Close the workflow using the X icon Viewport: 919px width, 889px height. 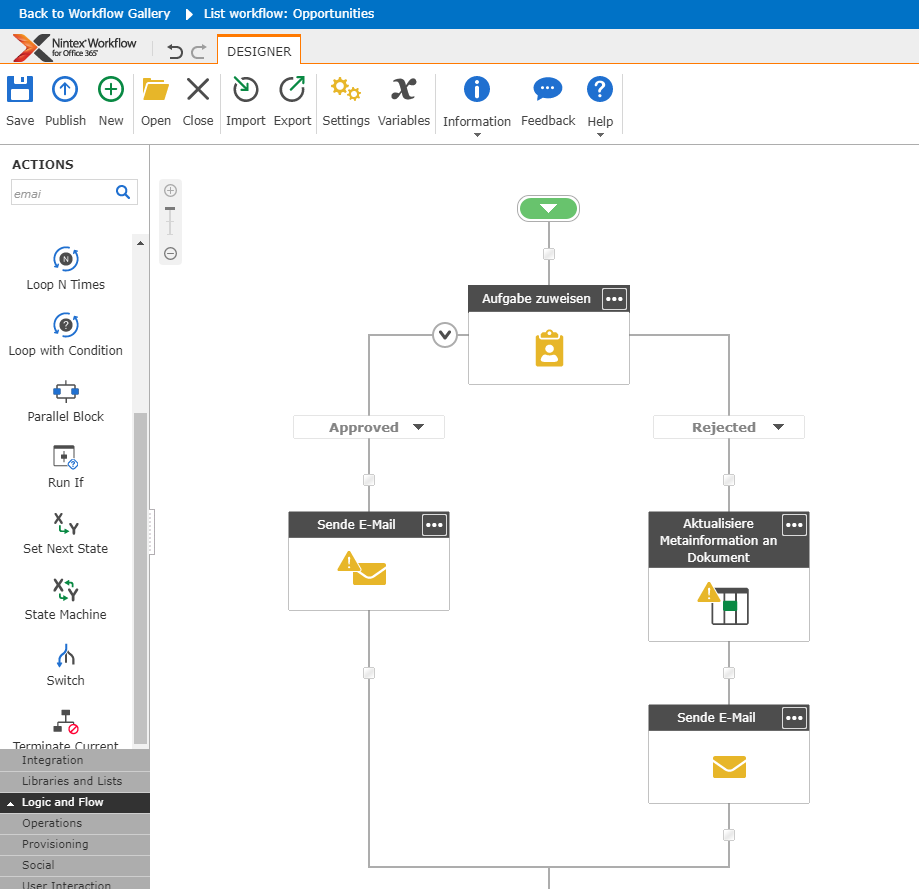tap(198, 101)
